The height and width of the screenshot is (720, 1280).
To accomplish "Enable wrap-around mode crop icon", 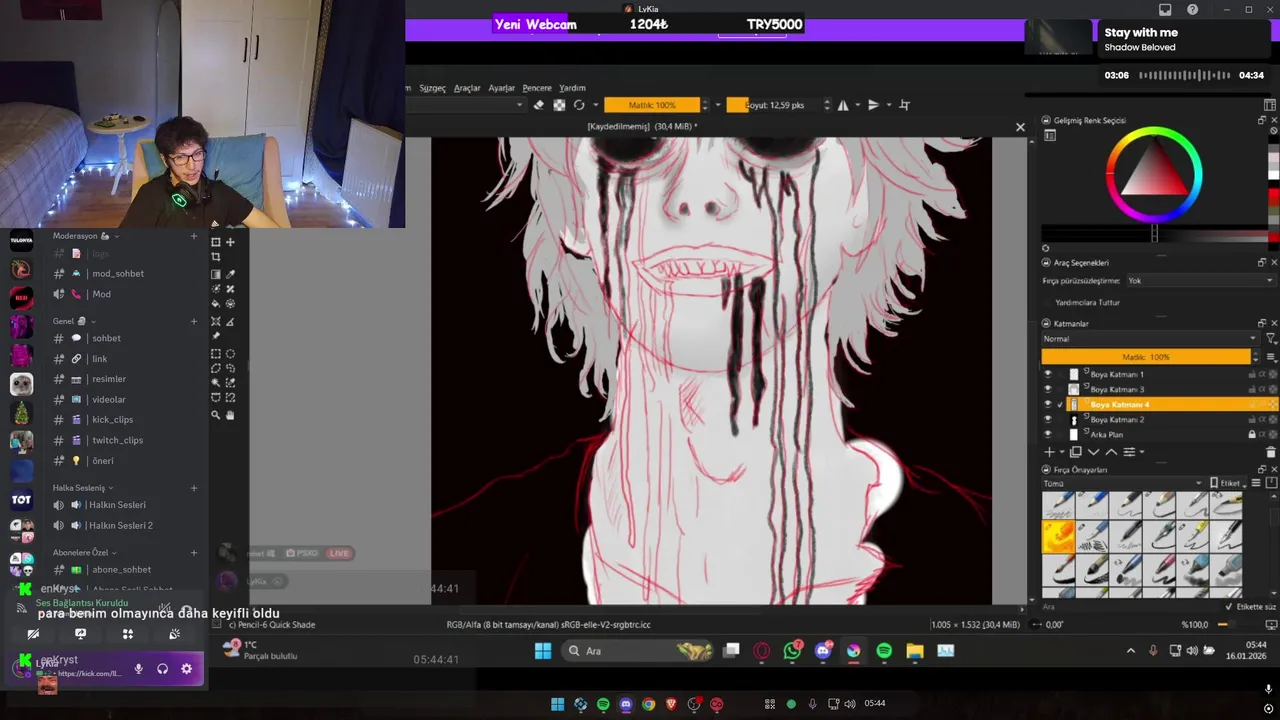I will [x=904, y=105].
